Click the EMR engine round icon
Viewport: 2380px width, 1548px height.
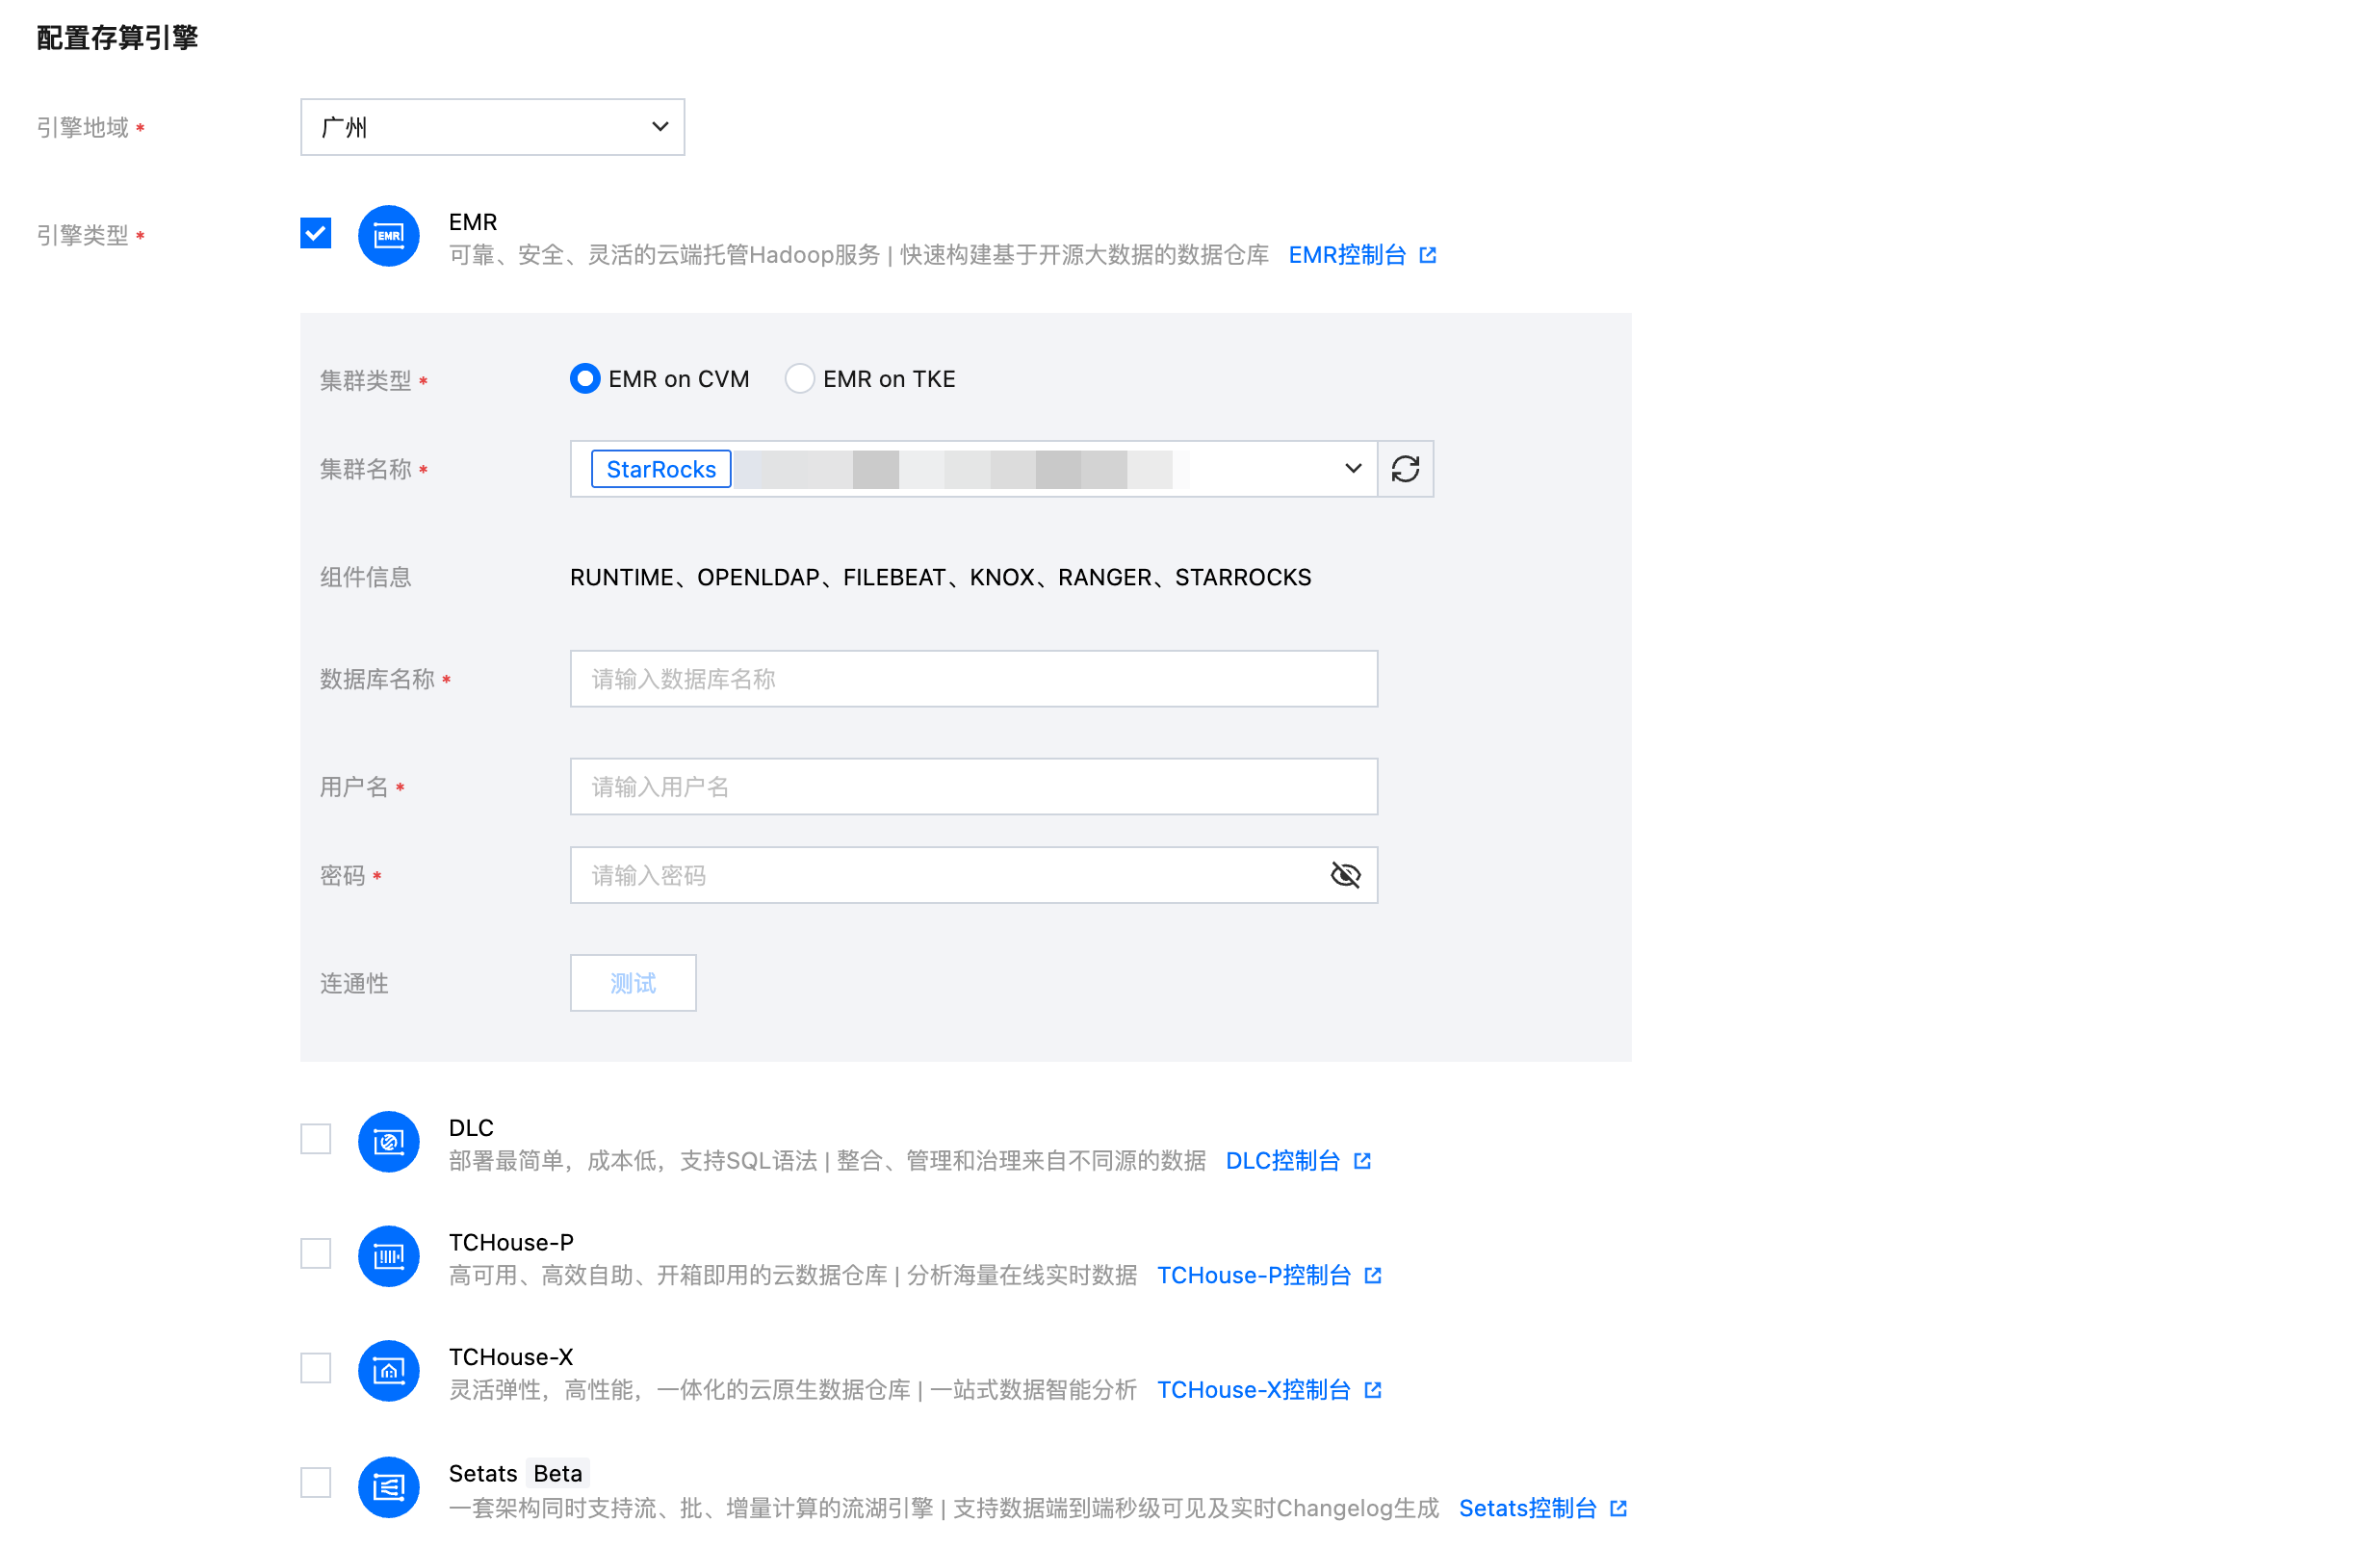388,236
